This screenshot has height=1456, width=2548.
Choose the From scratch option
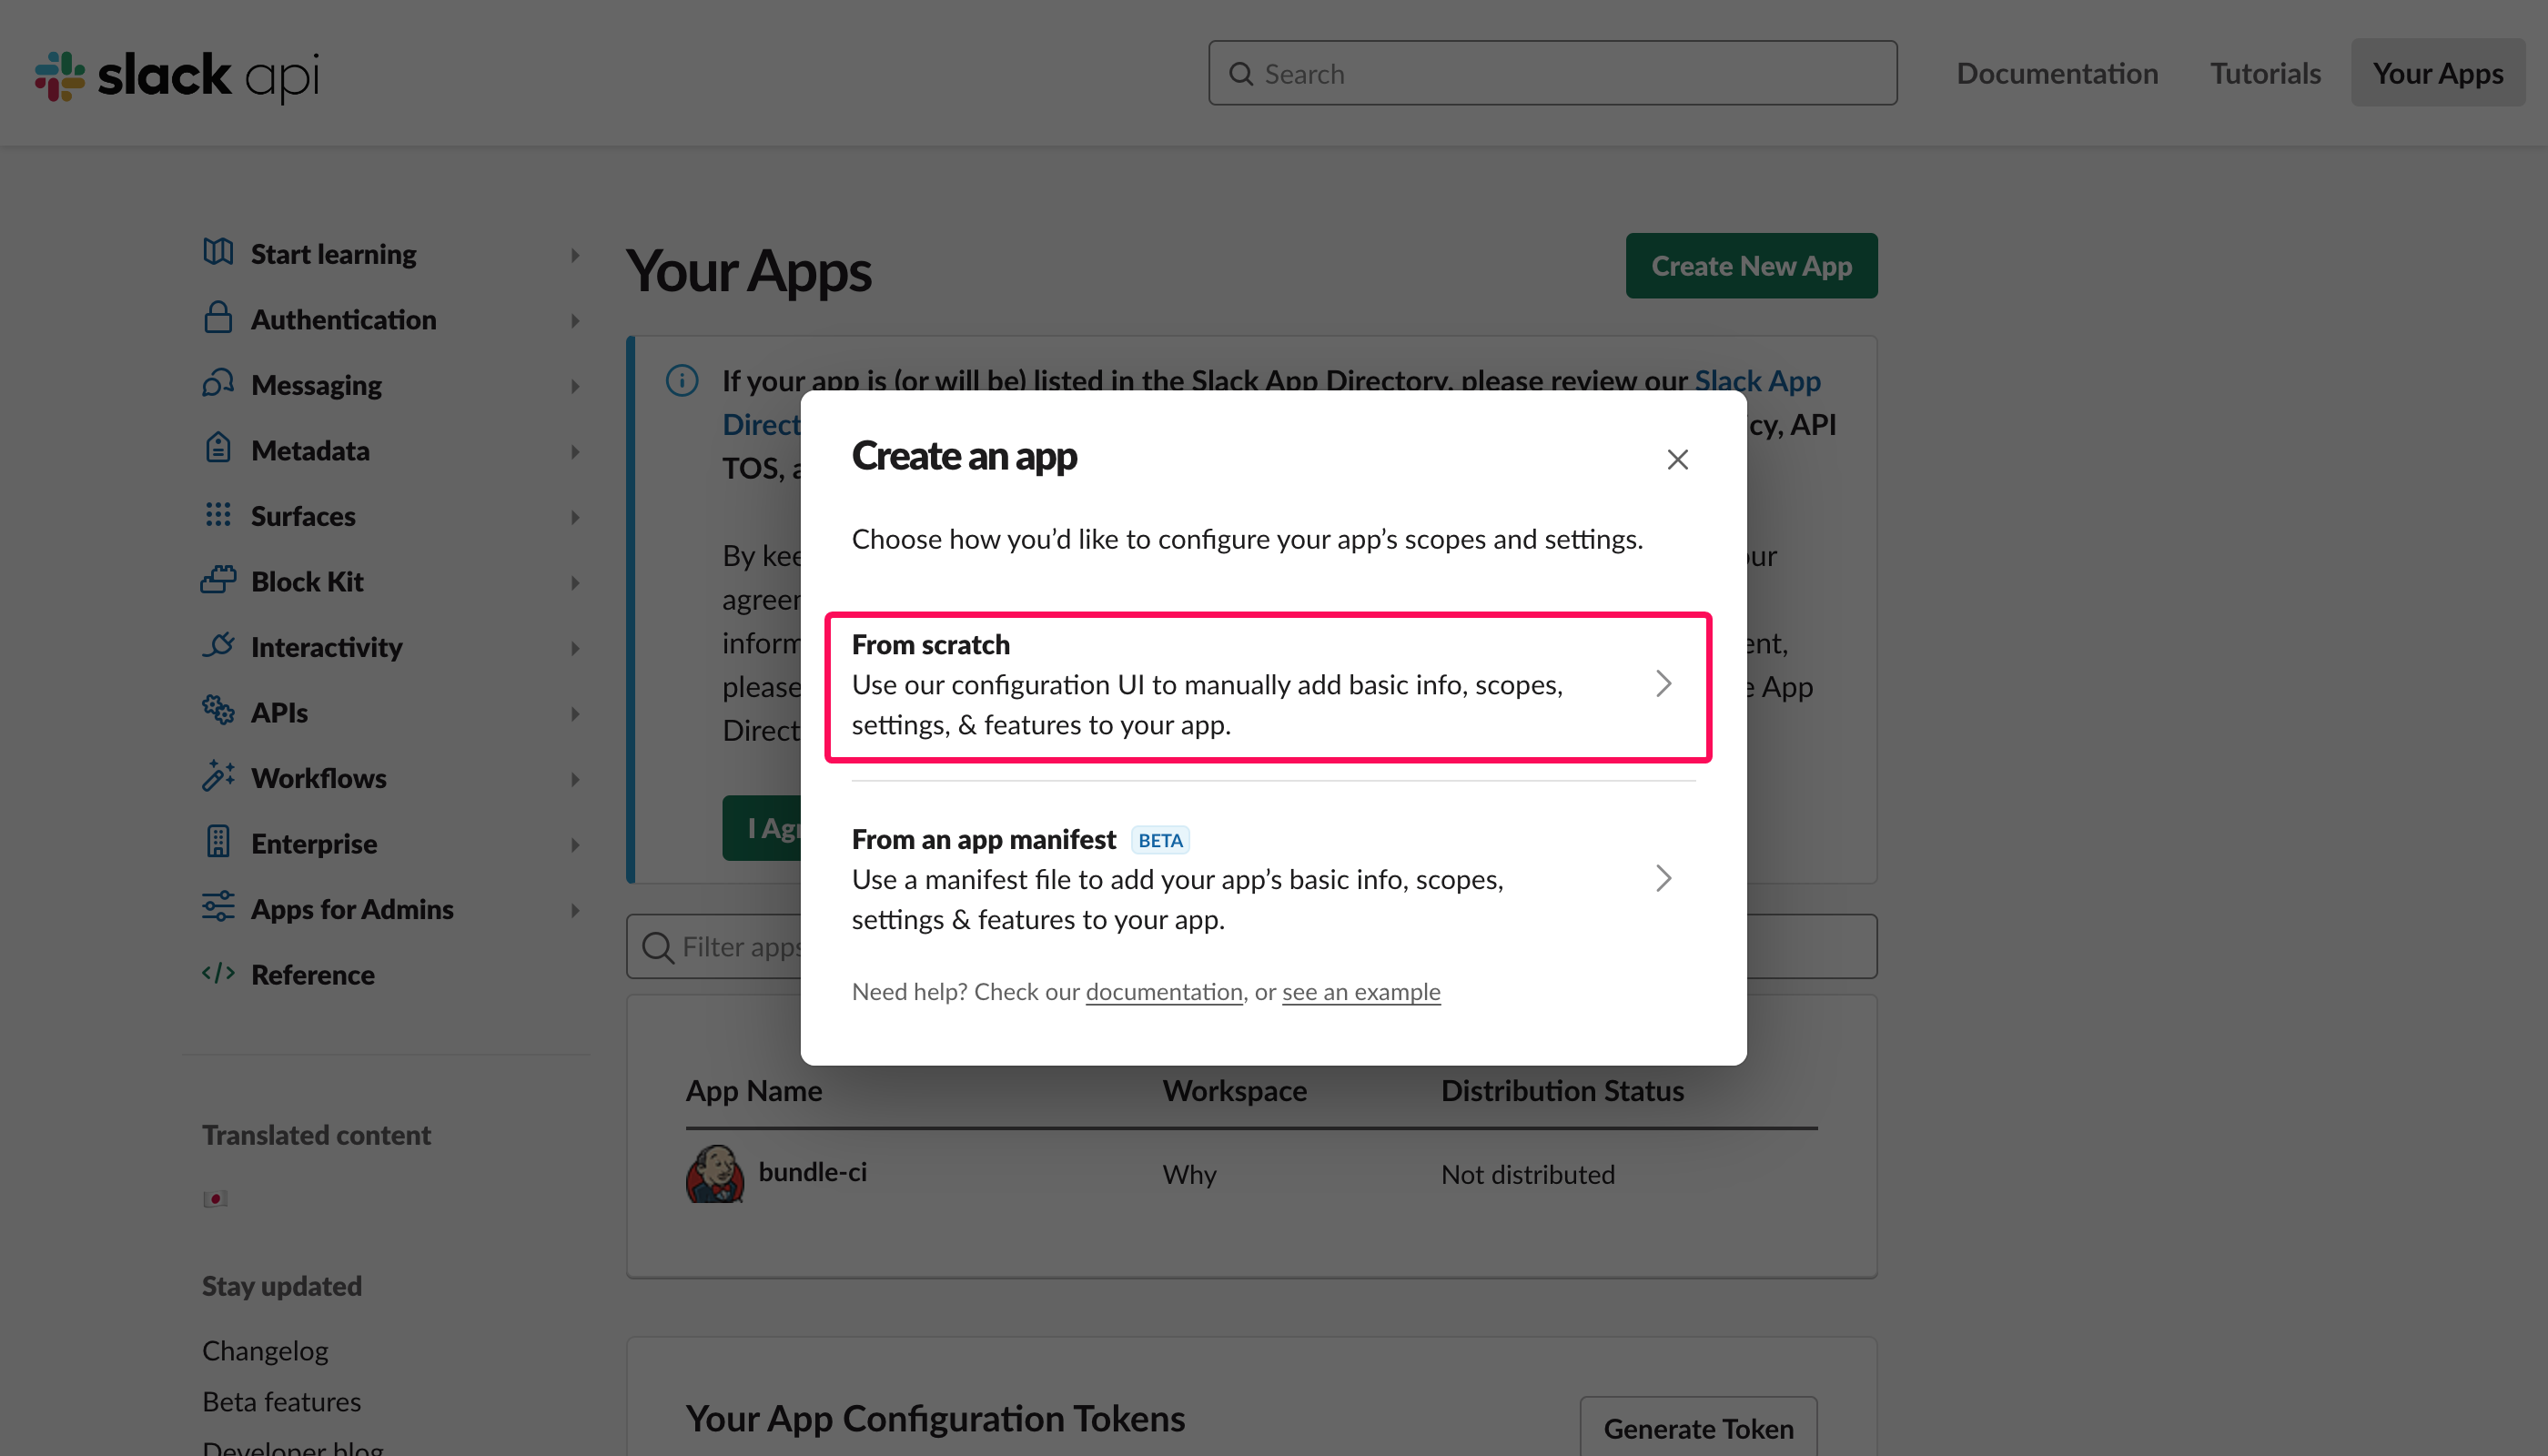1268,686
